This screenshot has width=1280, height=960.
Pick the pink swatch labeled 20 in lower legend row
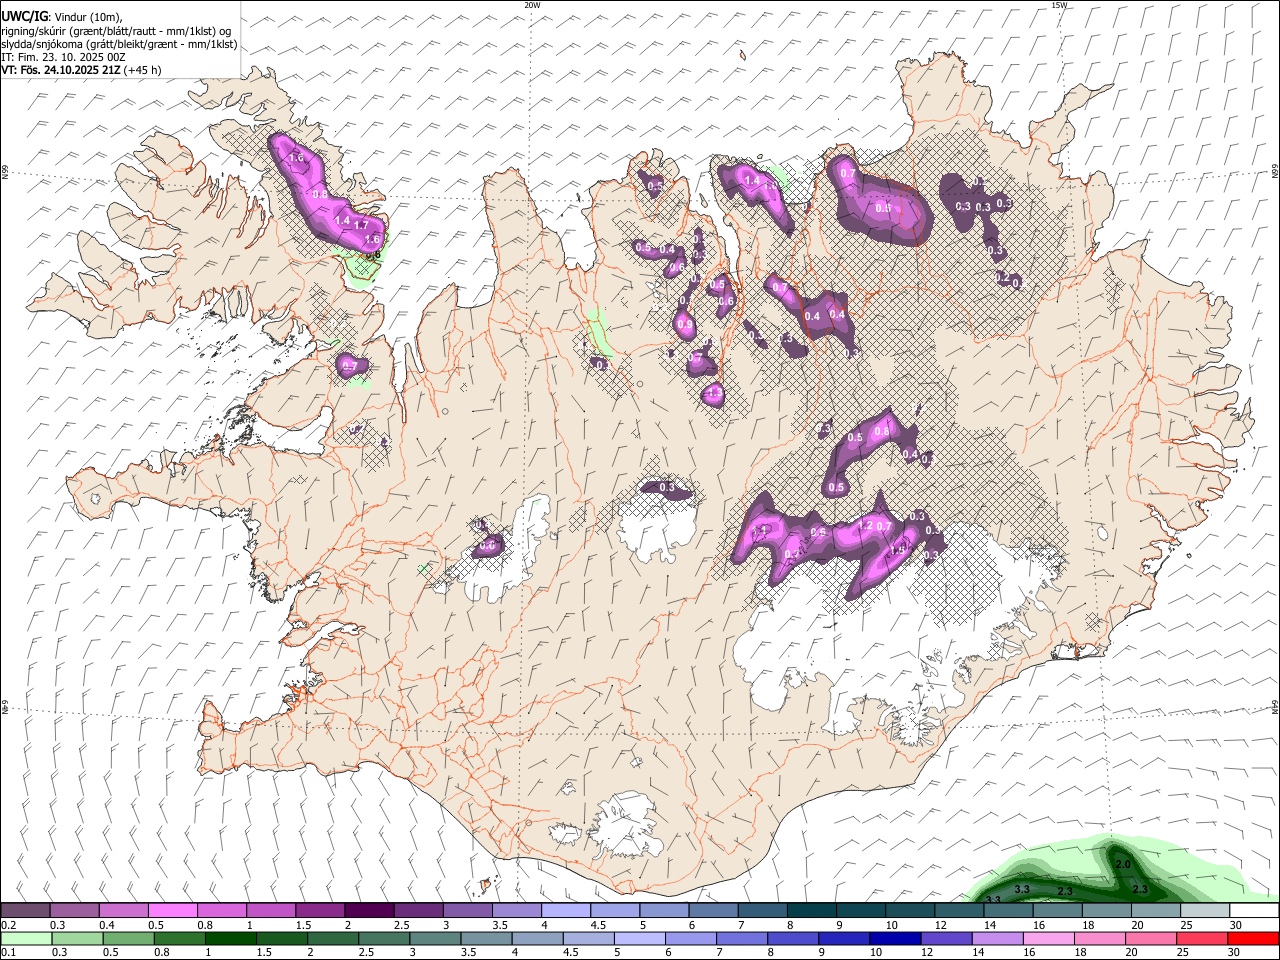pos(1150,939)
